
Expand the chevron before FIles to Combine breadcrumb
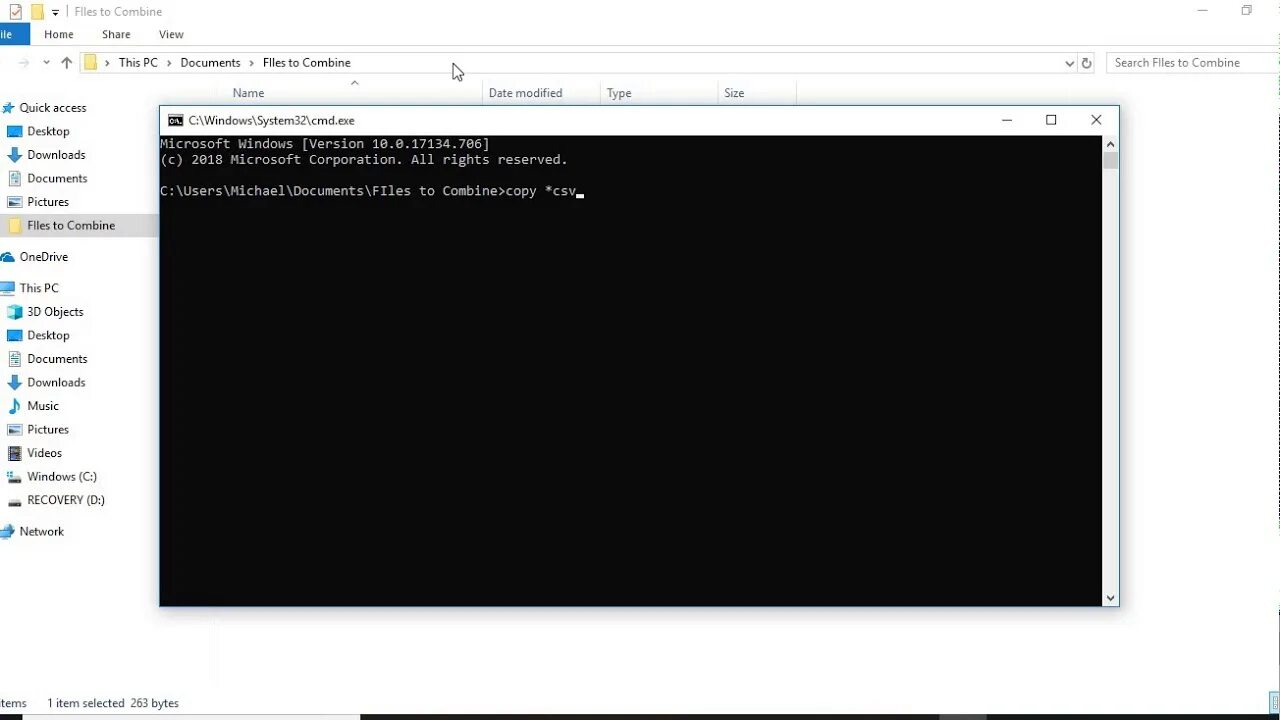251,63
